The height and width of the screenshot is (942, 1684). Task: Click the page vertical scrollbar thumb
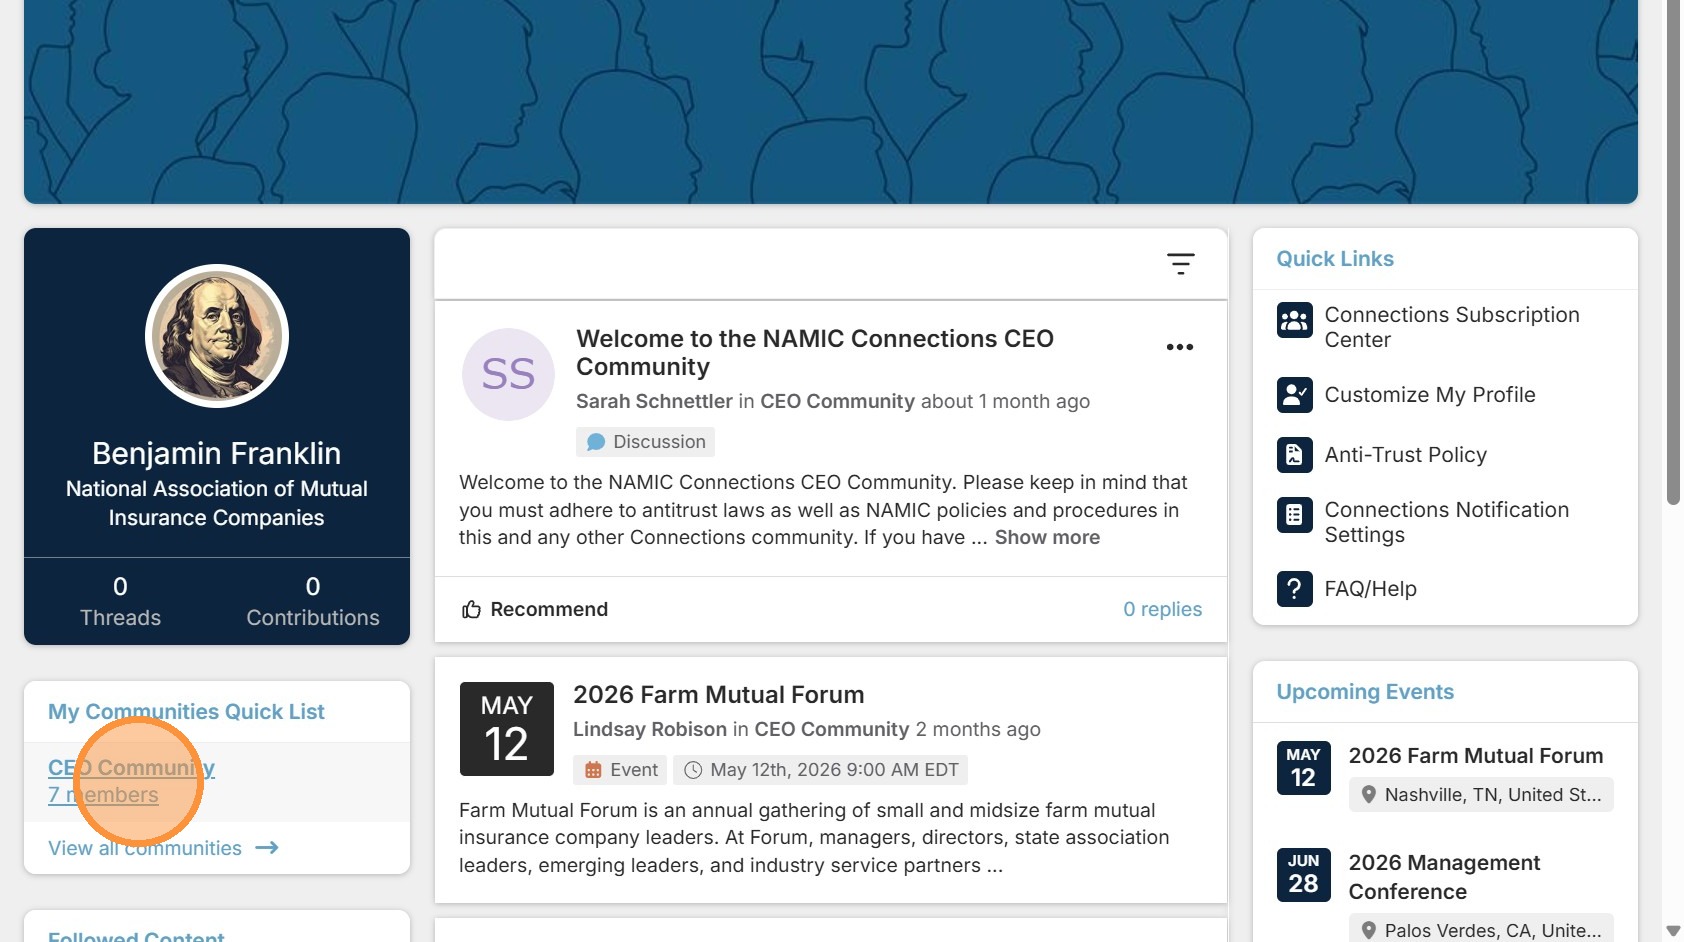point(1673,250)
